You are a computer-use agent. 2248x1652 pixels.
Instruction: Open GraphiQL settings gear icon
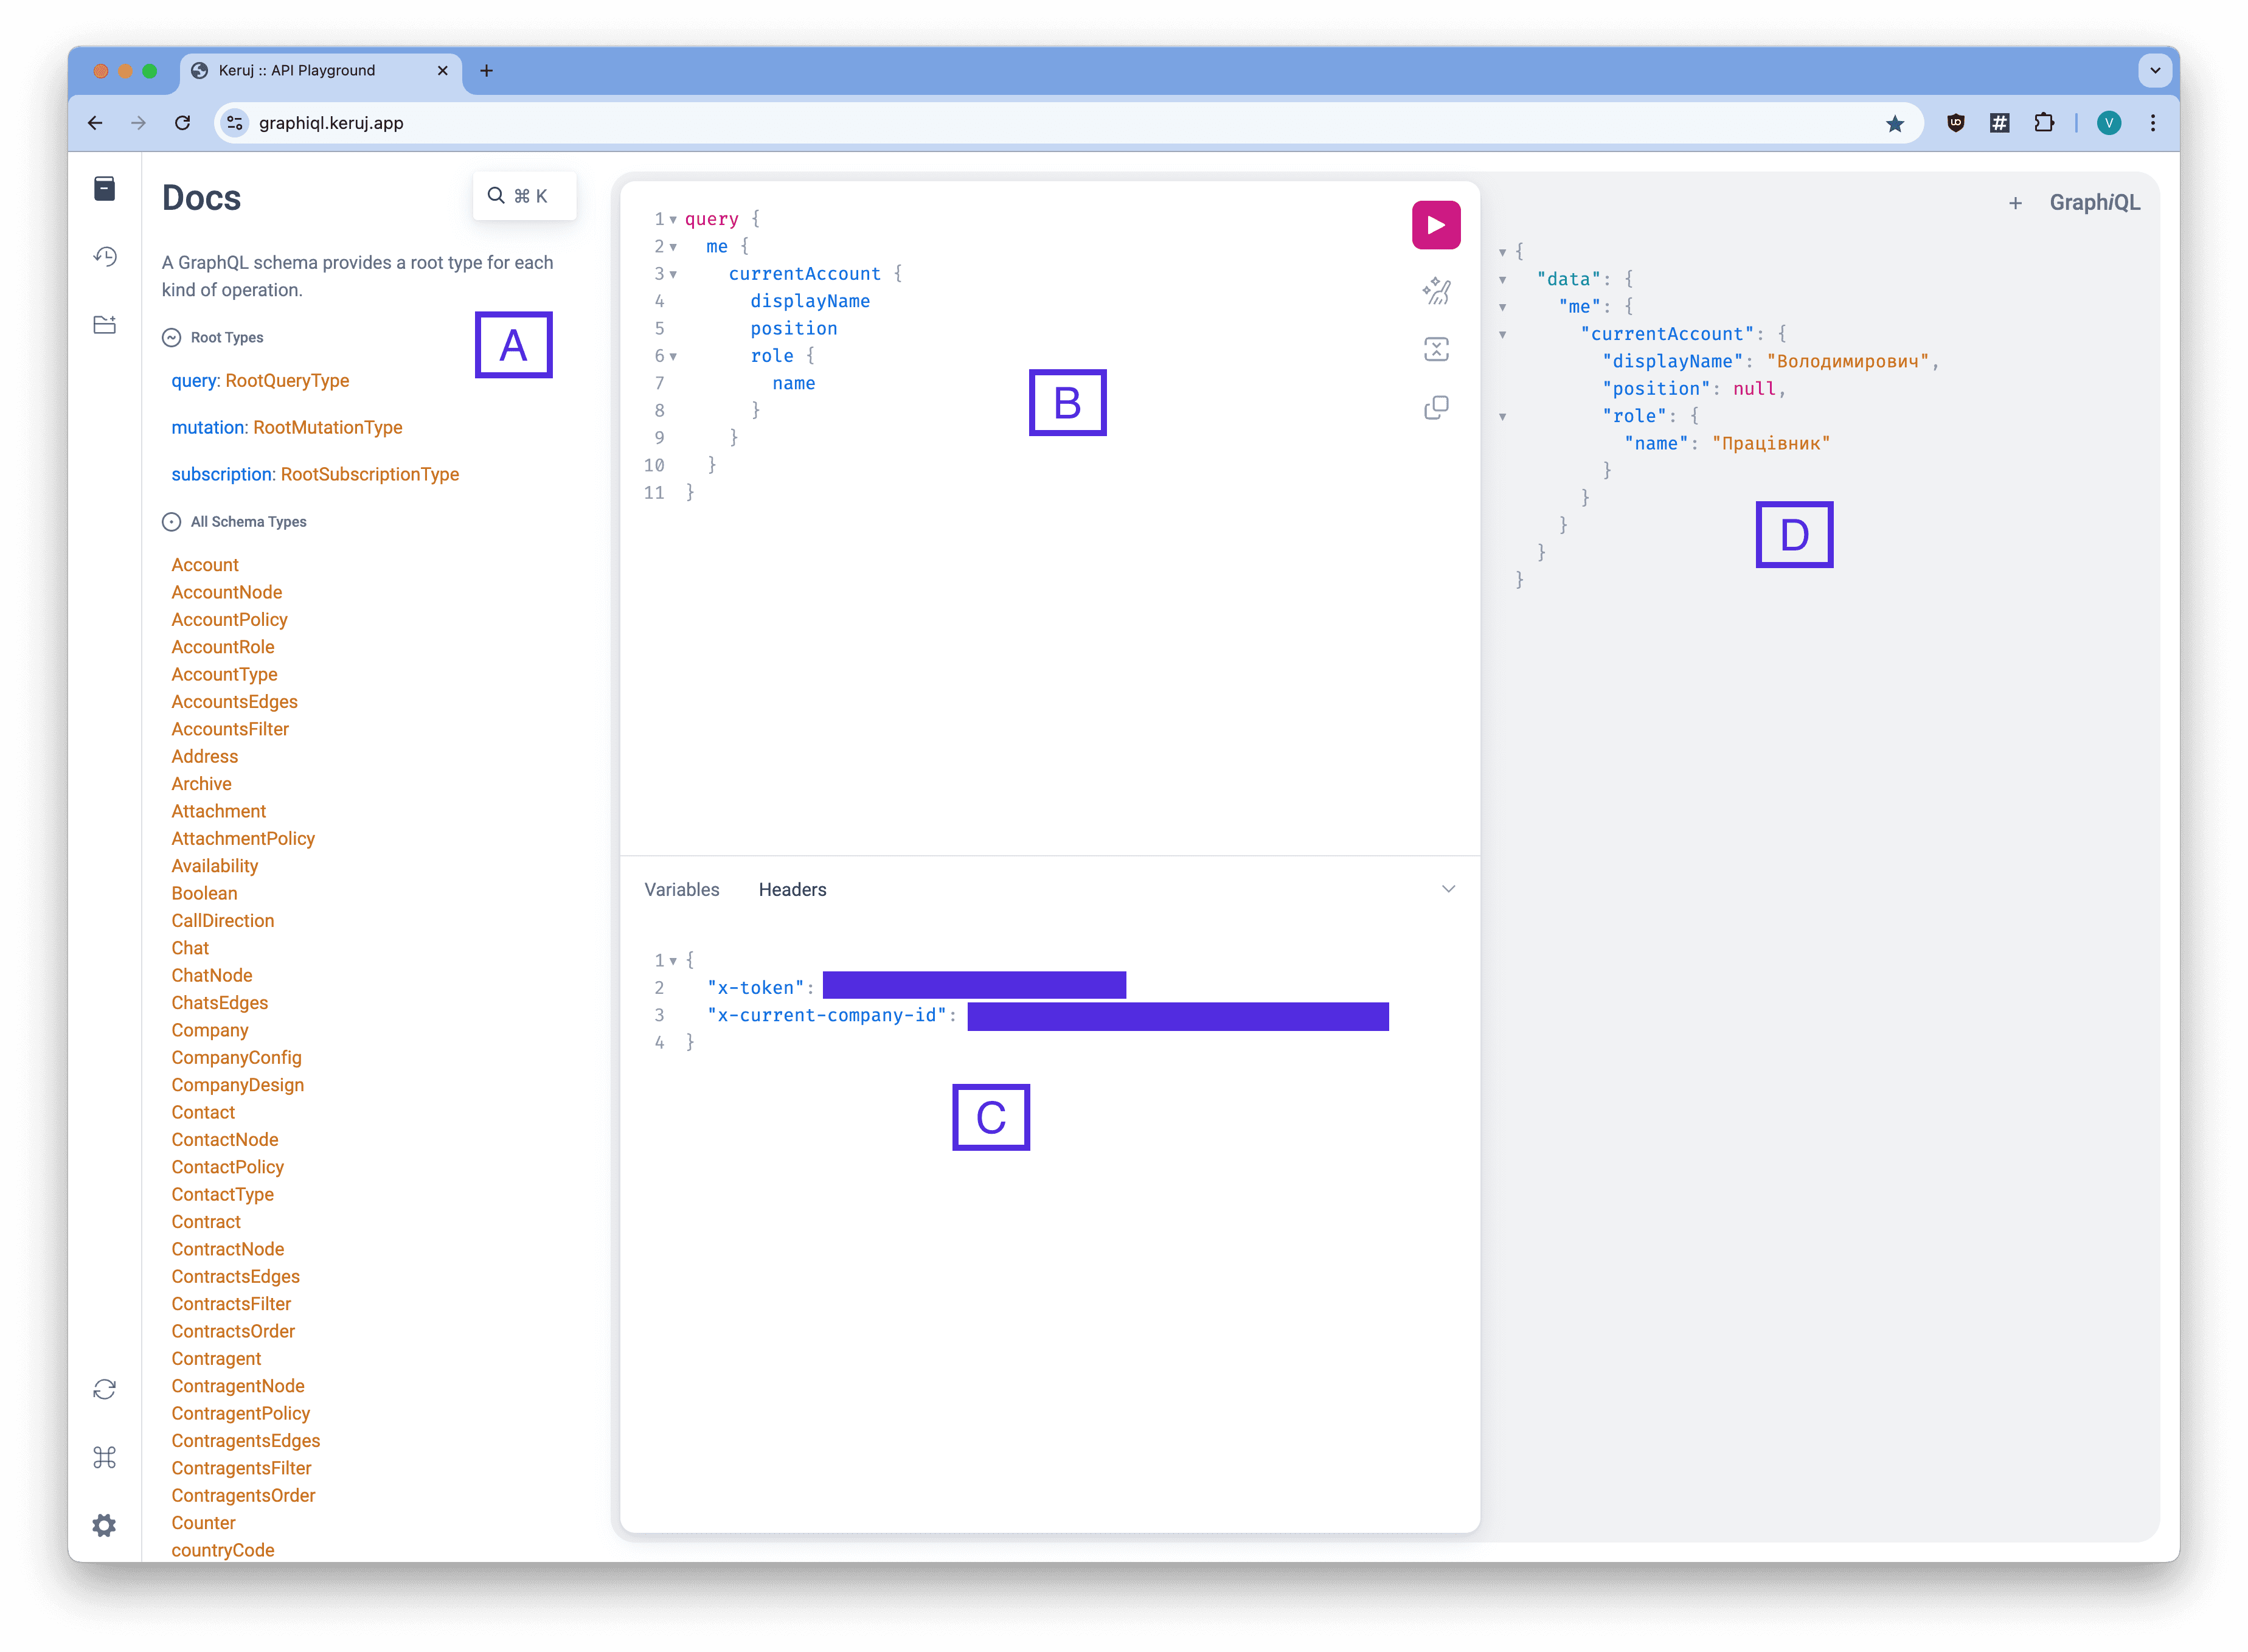point(105,1525)
